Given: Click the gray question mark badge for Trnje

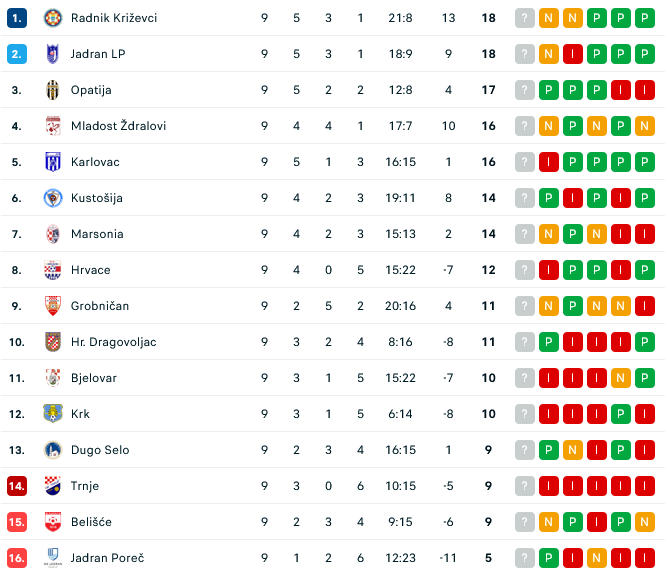Looking at the screenshot, I should coord(525,486).
